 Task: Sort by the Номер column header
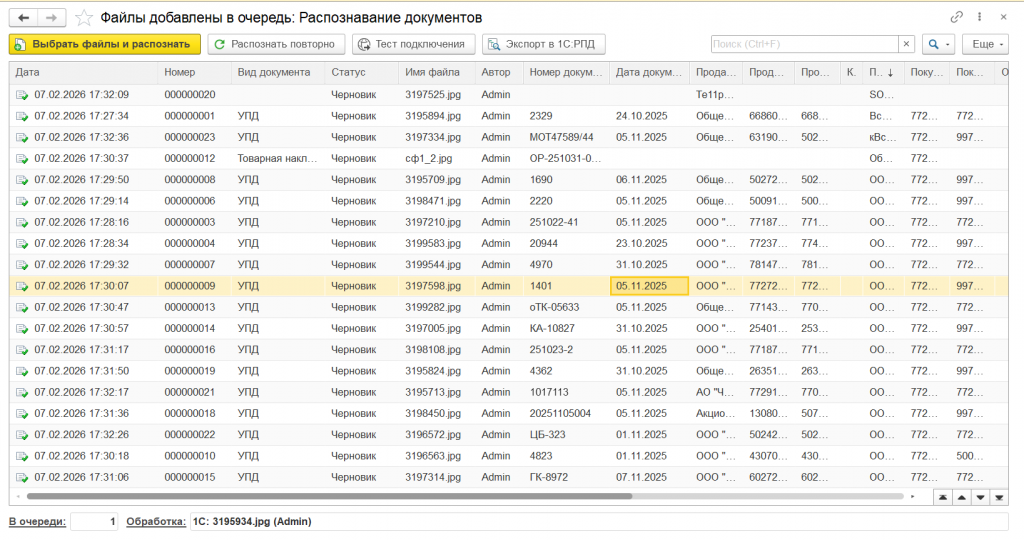point(194,72)
